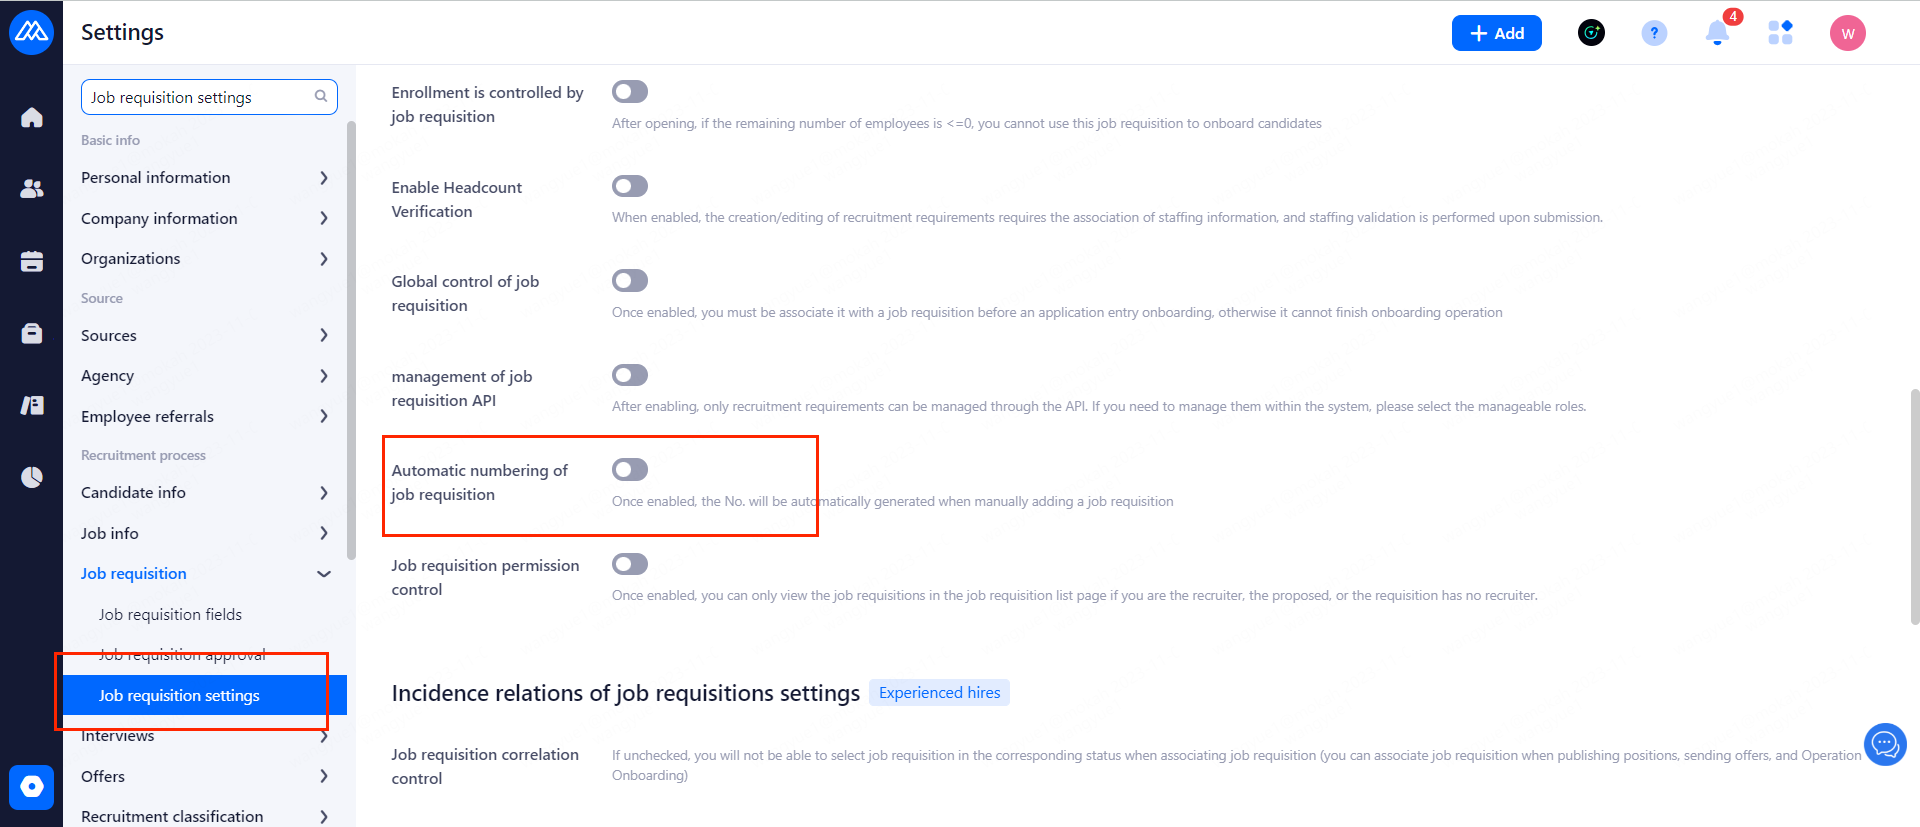This screenshot has width=1920, height=827.
Task: Open the candidates people icon in sidebar
Action: tap(32, 188)
